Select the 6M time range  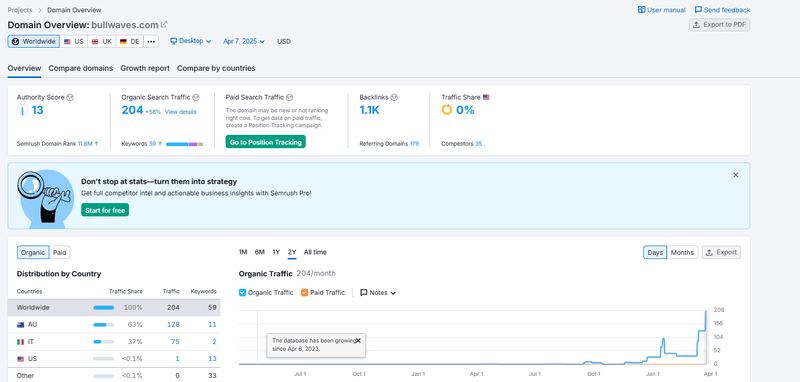260,252
